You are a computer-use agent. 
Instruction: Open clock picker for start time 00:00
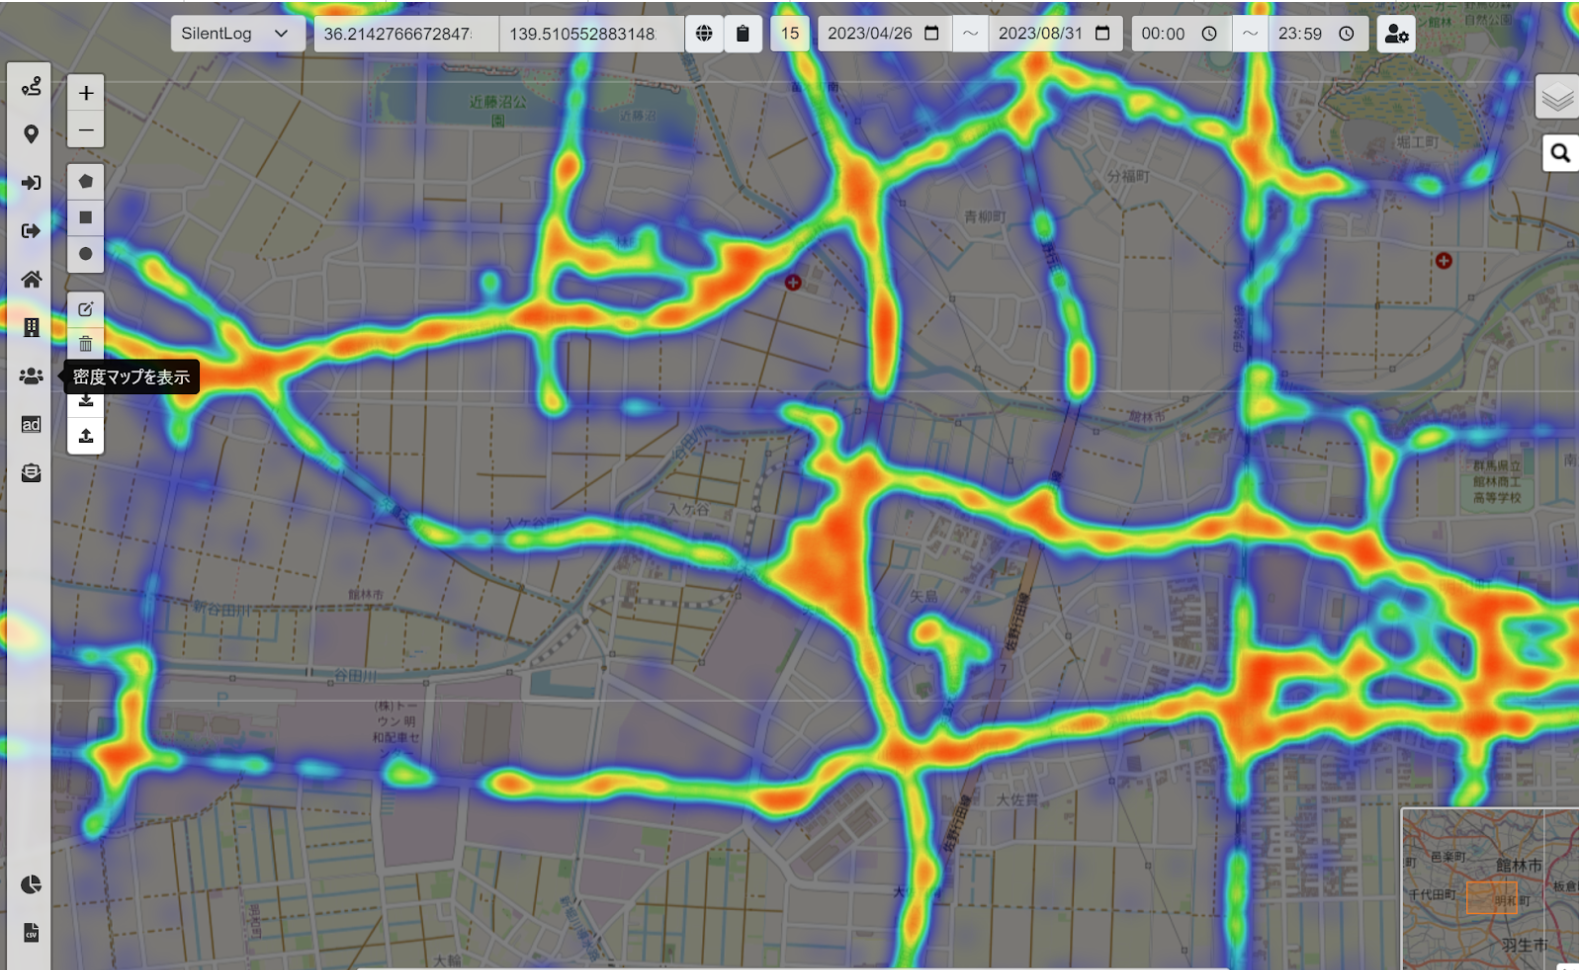click(x=1209, y=33)
